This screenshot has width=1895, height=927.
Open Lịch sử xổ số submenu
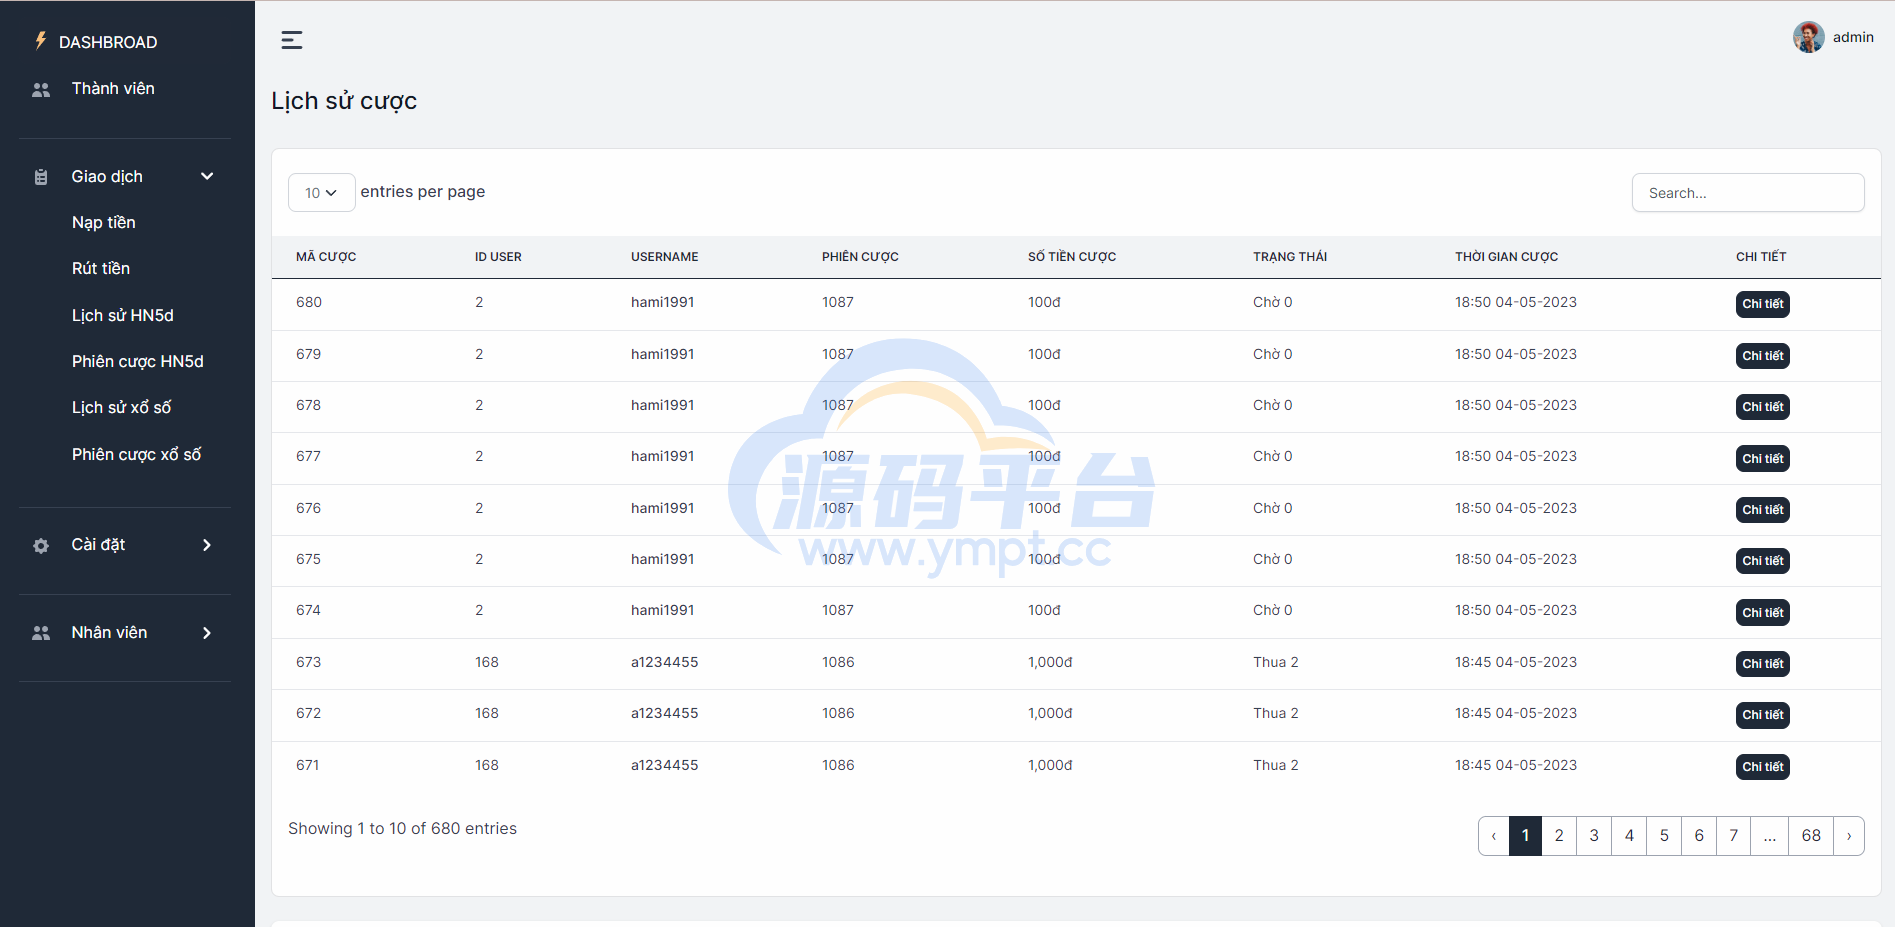point(122,407)
